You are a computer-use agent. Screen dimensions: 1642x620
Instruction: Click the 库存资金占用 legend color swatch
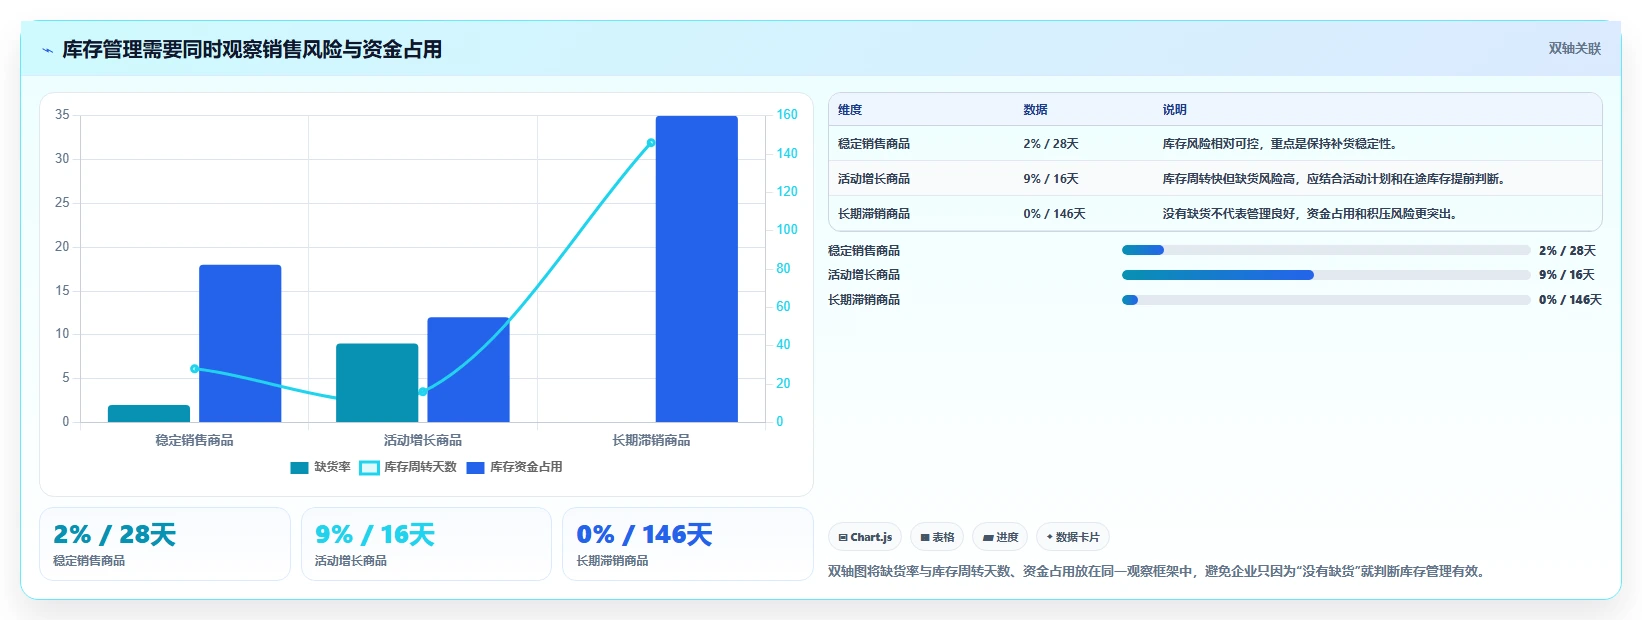point(475,468)
